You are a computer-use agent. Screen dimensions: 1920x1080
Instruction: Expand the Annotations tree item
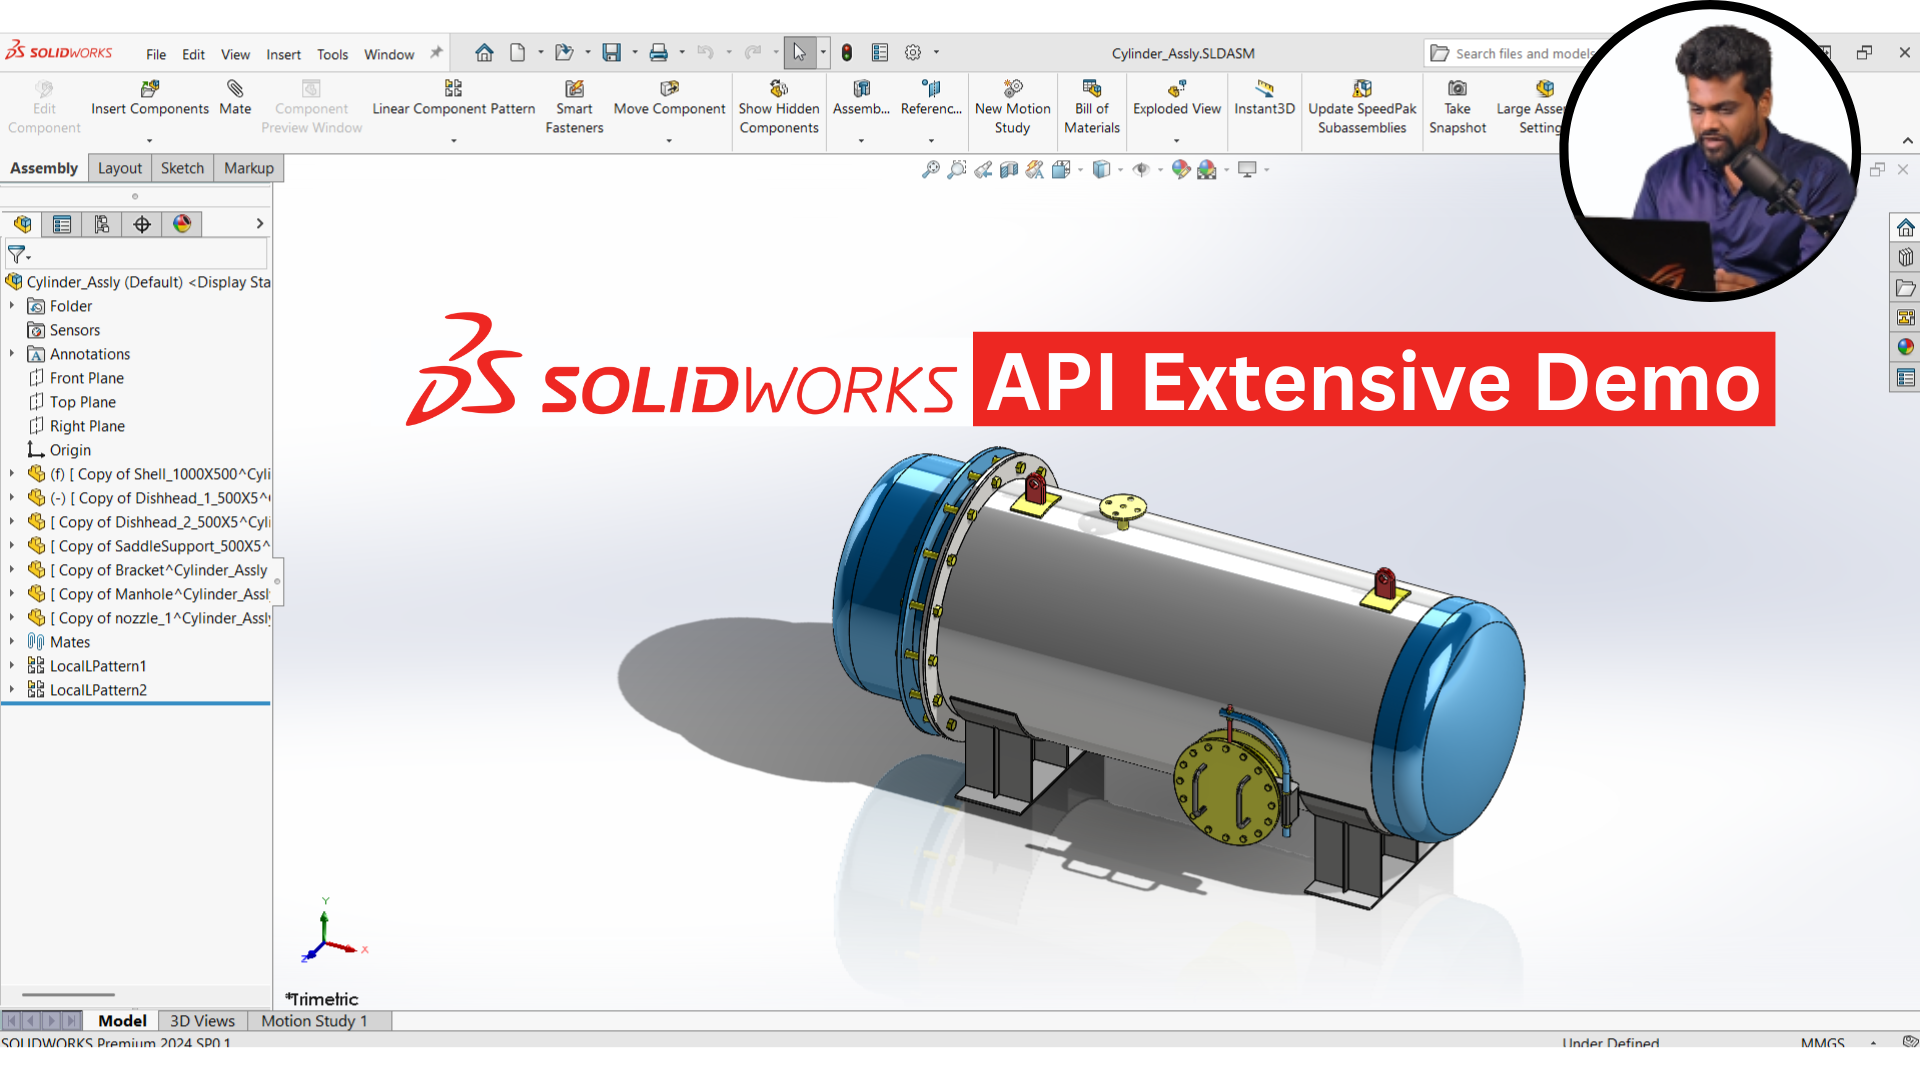click(12, 354)
